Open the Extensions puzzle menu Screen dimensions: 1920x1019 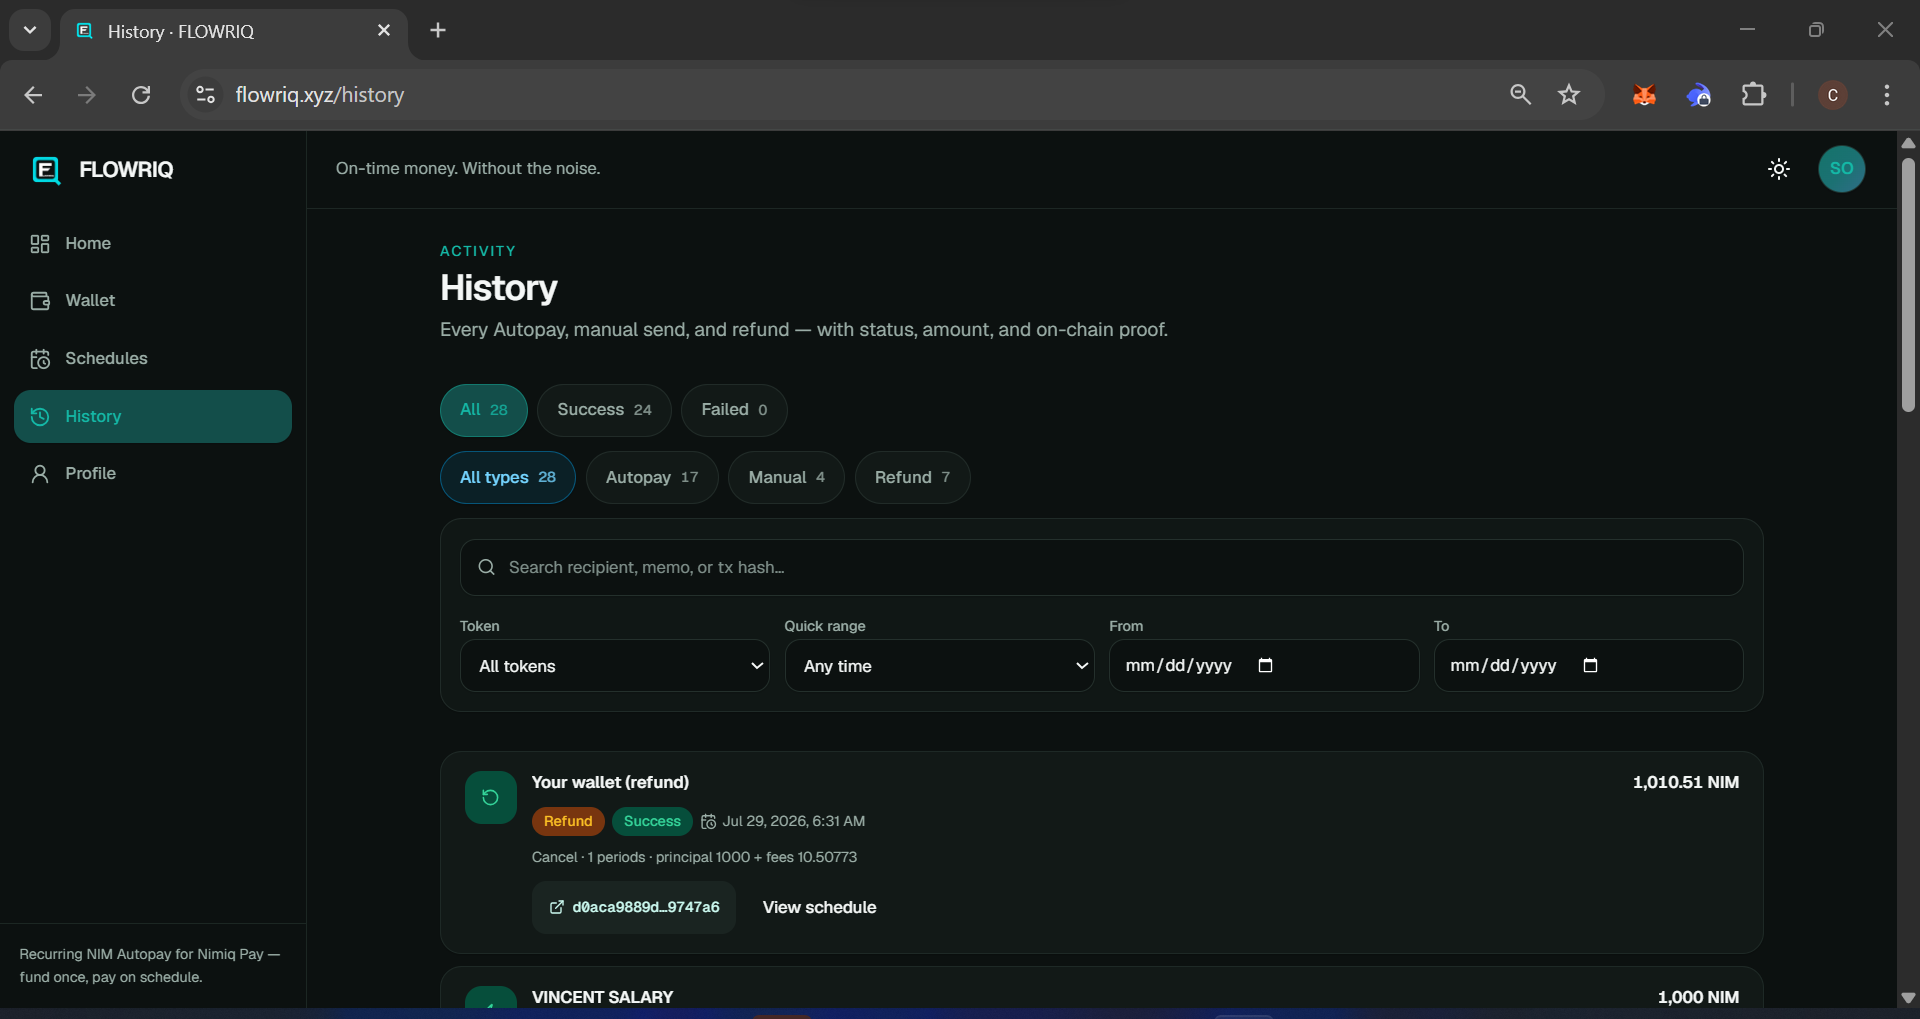click(1754, 95)
